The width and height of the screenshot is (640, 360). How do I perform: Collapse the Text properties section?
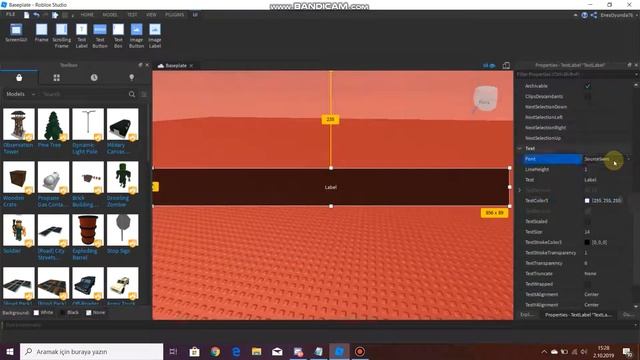(520, 149)
